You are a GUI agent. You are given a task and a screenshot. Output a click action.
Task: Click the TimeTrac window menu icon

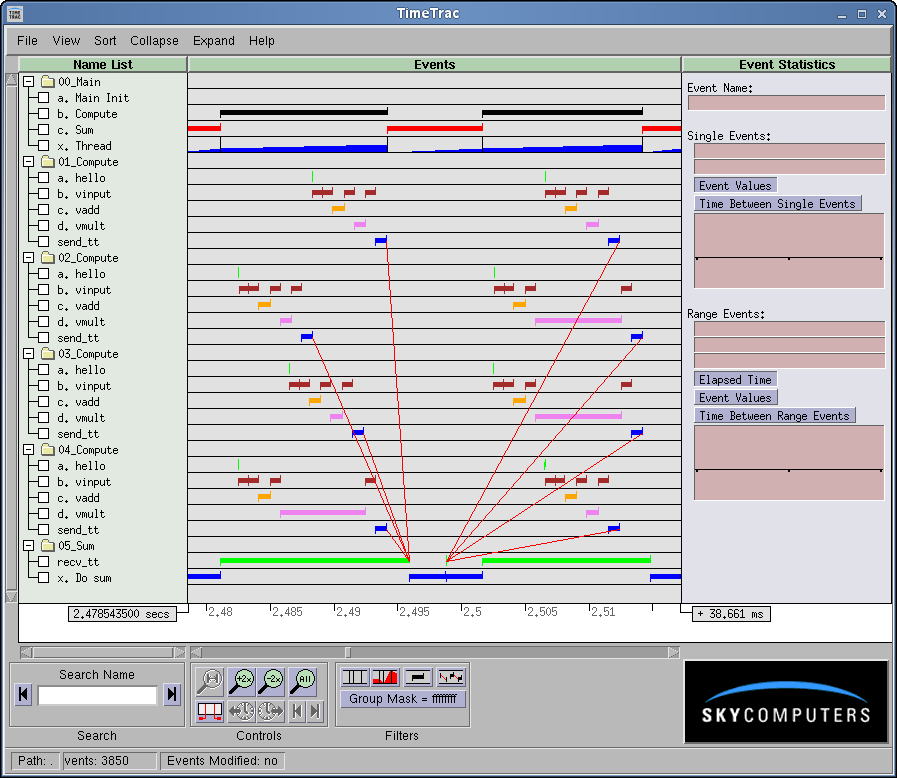[15, 14]
